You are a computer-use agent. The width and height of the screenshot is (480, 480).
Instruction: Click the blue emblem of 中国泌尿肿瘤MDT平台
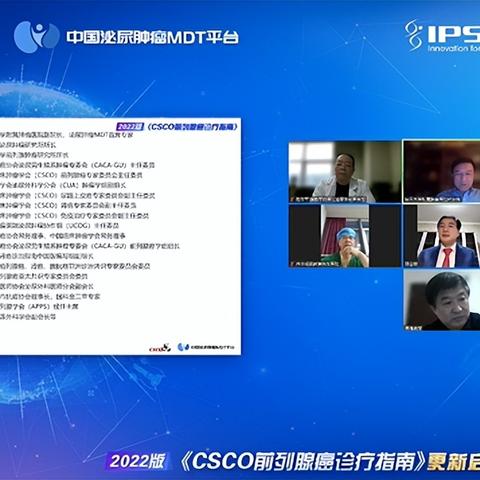coord(37,37)
